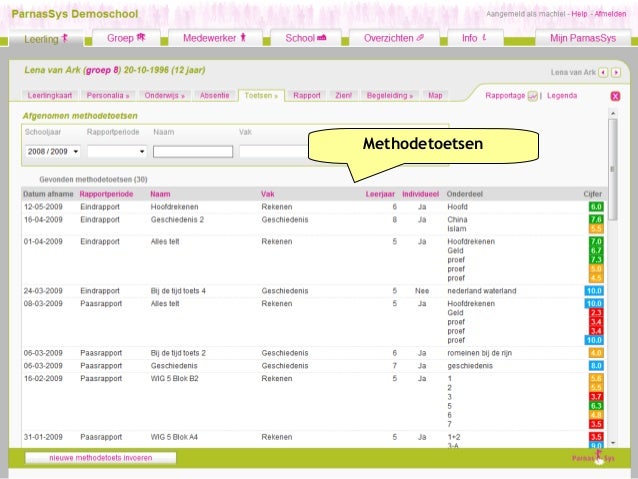This screenshot has height=479, width=638.
Task: Switch to the Zien! sub-tab
Action: point(343,96)
